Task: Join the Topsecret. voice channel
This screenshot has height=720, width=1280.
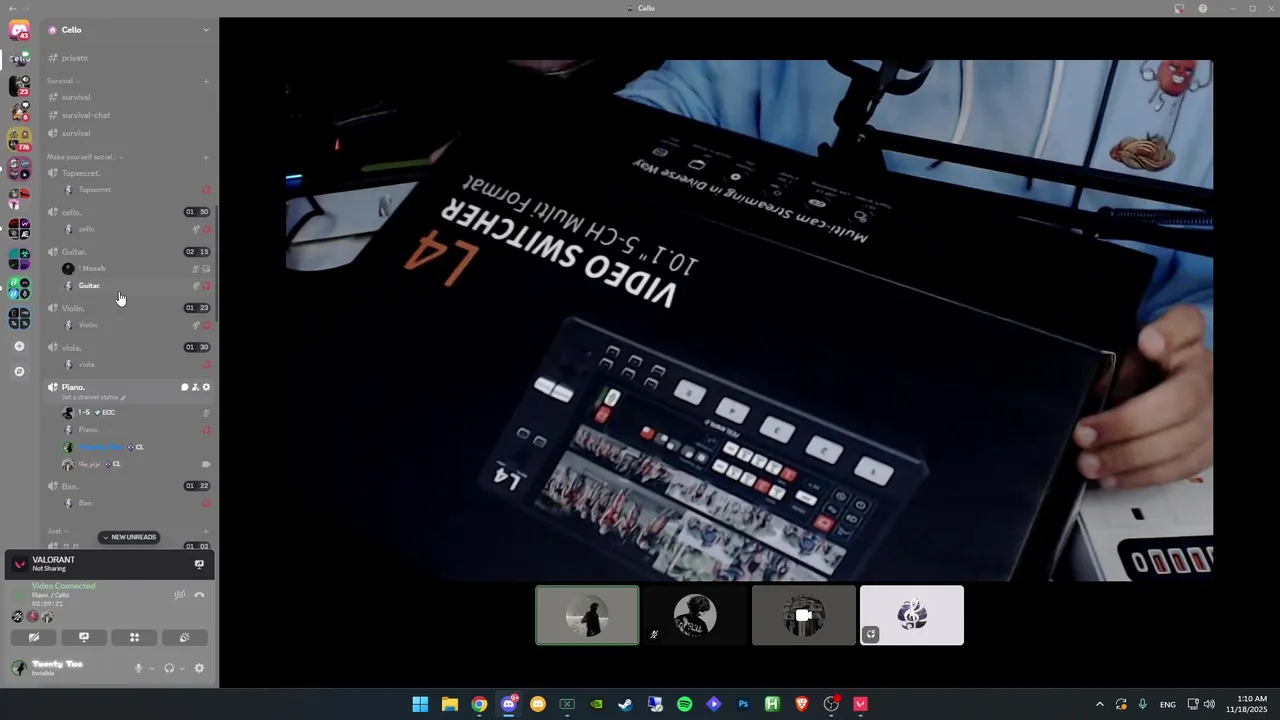Action: 128,173
